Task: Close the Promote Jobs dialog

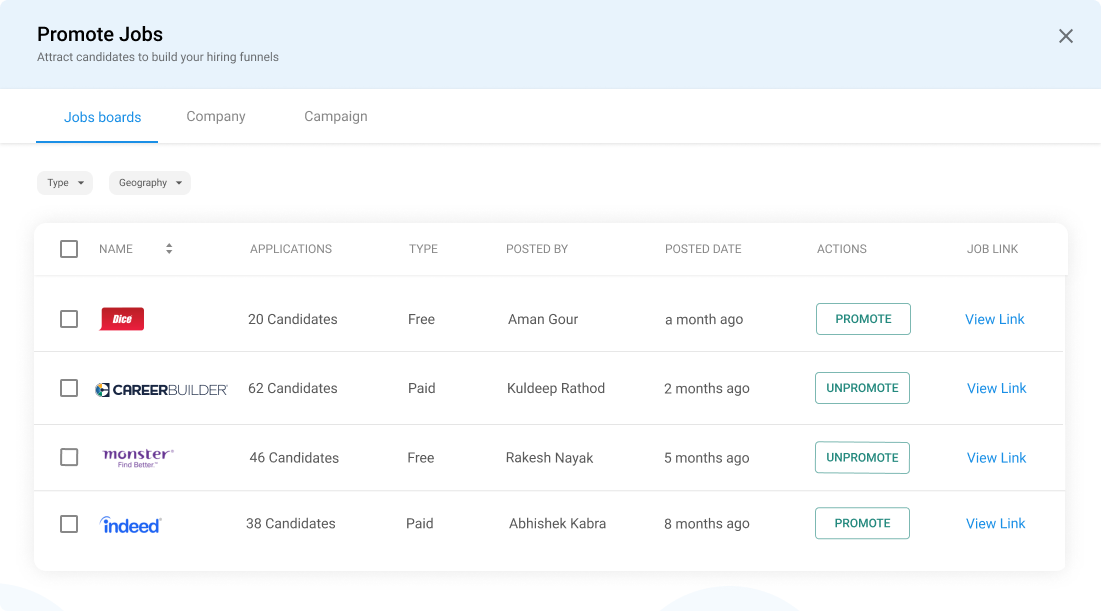Action: [1066, 36]
